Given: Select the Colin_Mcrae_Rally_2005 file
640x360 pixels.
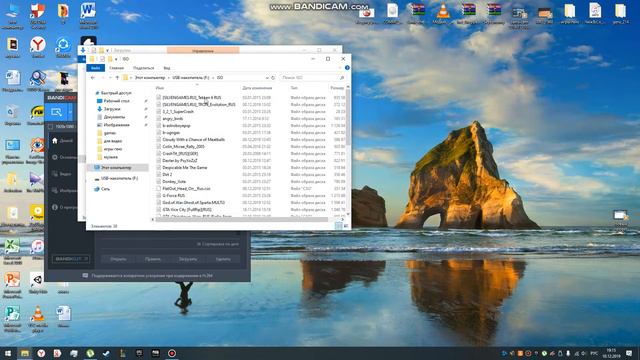Looking at the screenshot, I should tap(183, 147).
